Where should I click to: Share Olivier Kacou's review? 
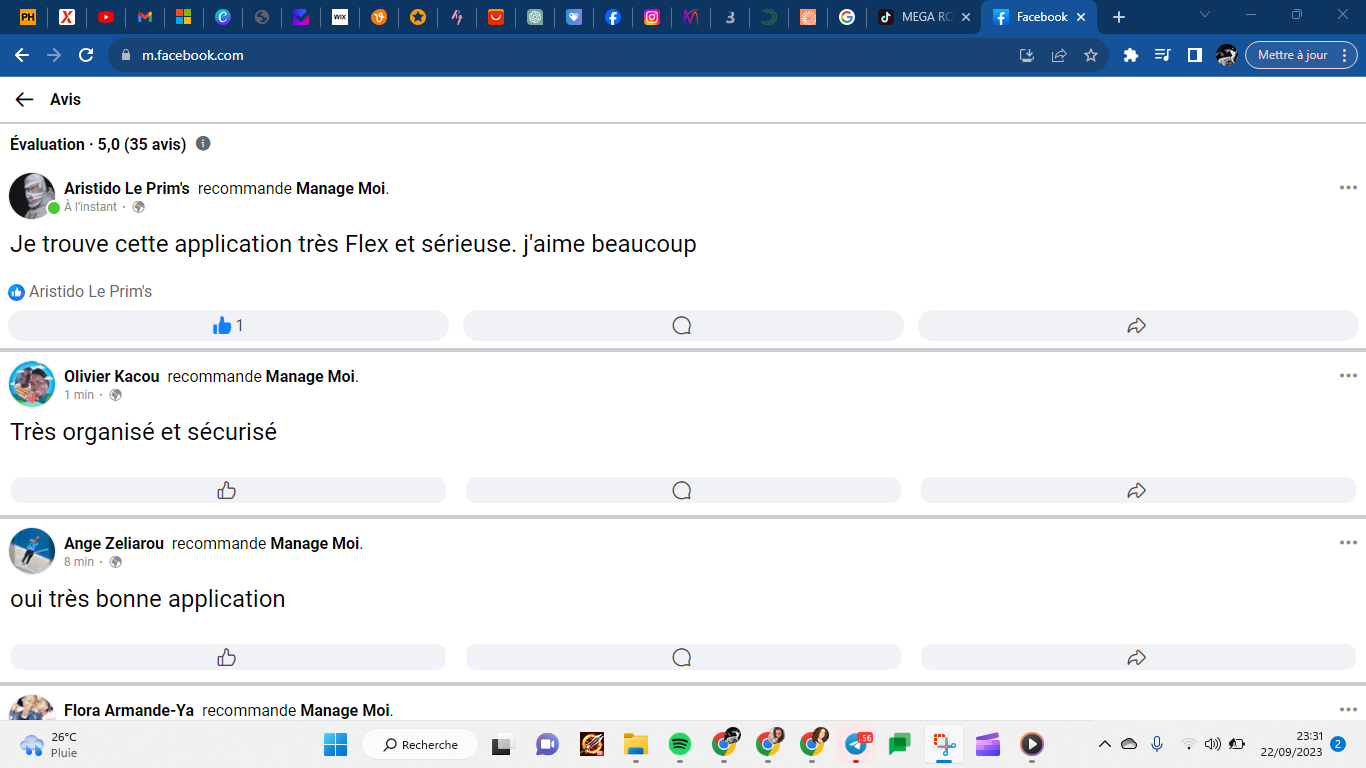[x=1137, y=490]
